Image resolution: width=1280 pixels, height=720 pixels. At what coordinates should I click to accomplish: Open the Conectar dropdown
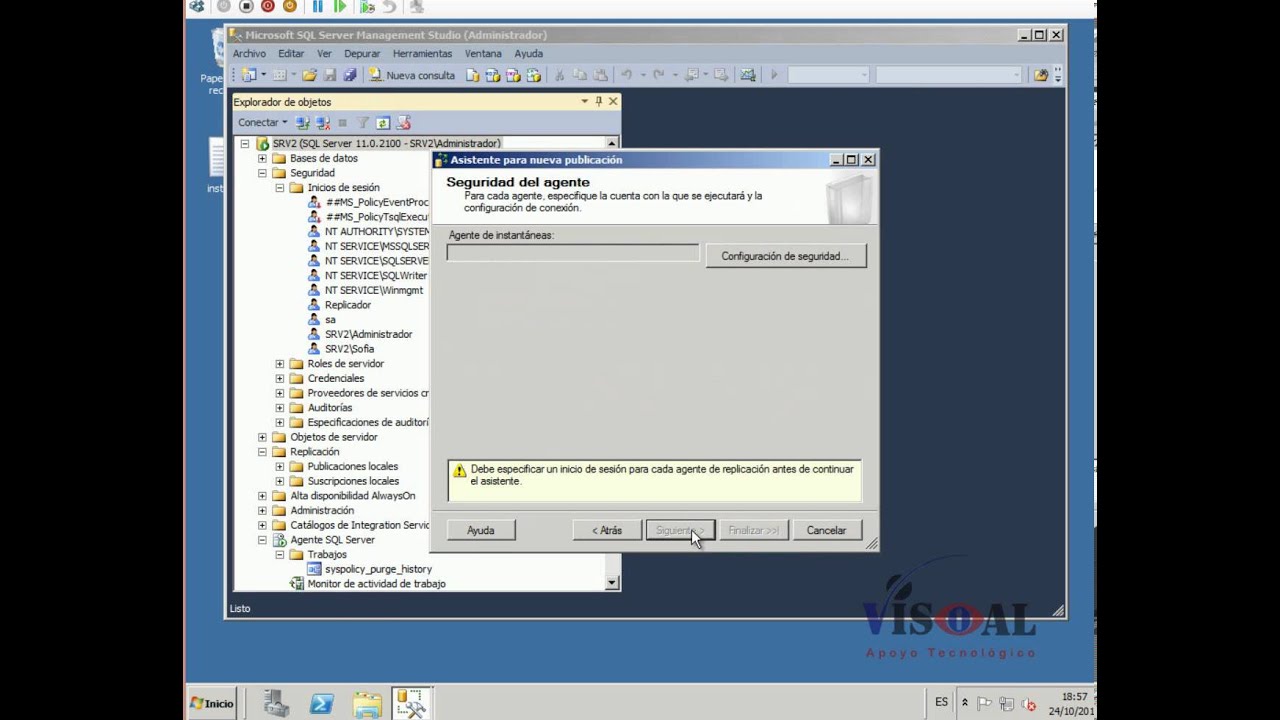point(263,123)
